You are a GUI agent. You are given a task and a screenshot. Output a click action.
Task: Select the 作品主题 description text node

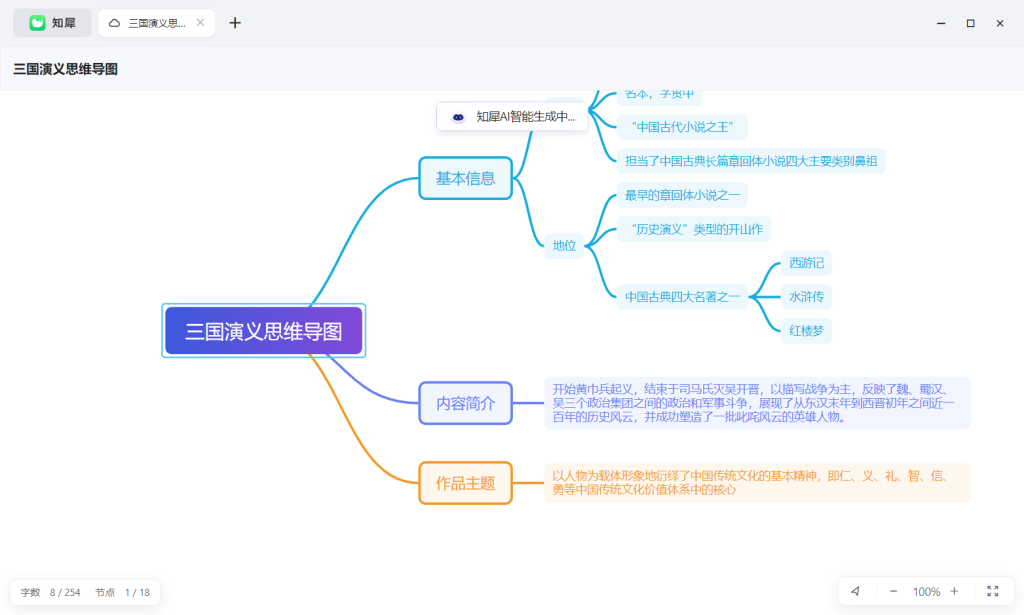click(x=758, y=483)
